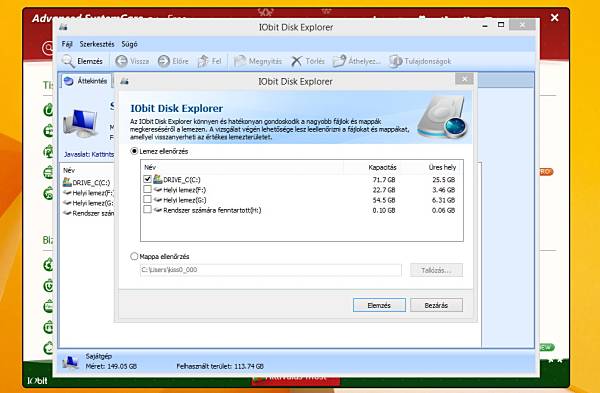Viewport: 600px width, 393px height.
Task: Click Felhasznált terület: 113.74 GB status text
Action: click(220, 366)
